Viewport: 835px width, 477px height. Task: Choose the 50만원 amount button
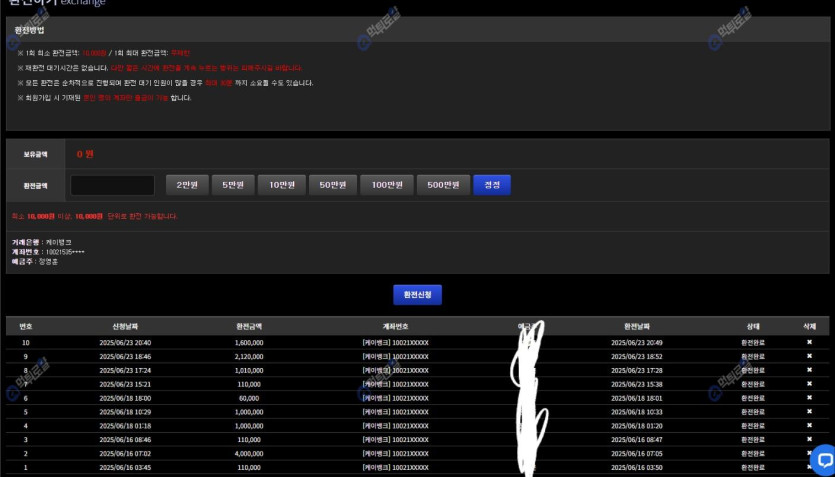(x=329, y=185)
